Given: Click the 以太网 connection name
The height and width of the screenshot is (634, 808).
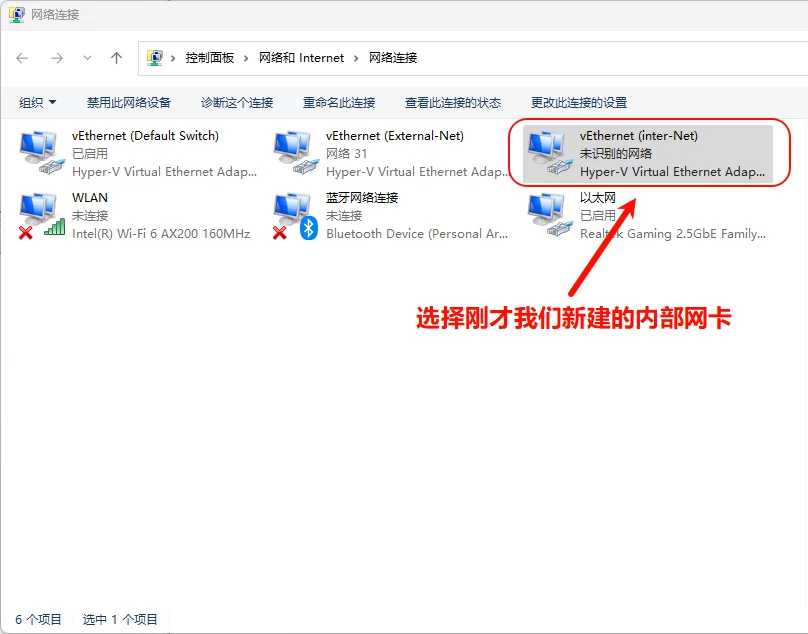Looking at the screenshot, I should click(x=598, y=197).
